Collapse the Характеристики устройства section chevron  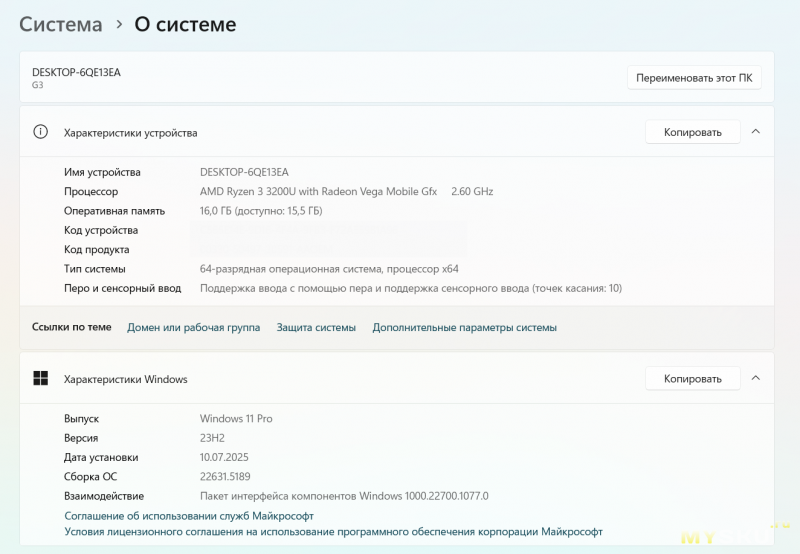[x=756, y=132]
